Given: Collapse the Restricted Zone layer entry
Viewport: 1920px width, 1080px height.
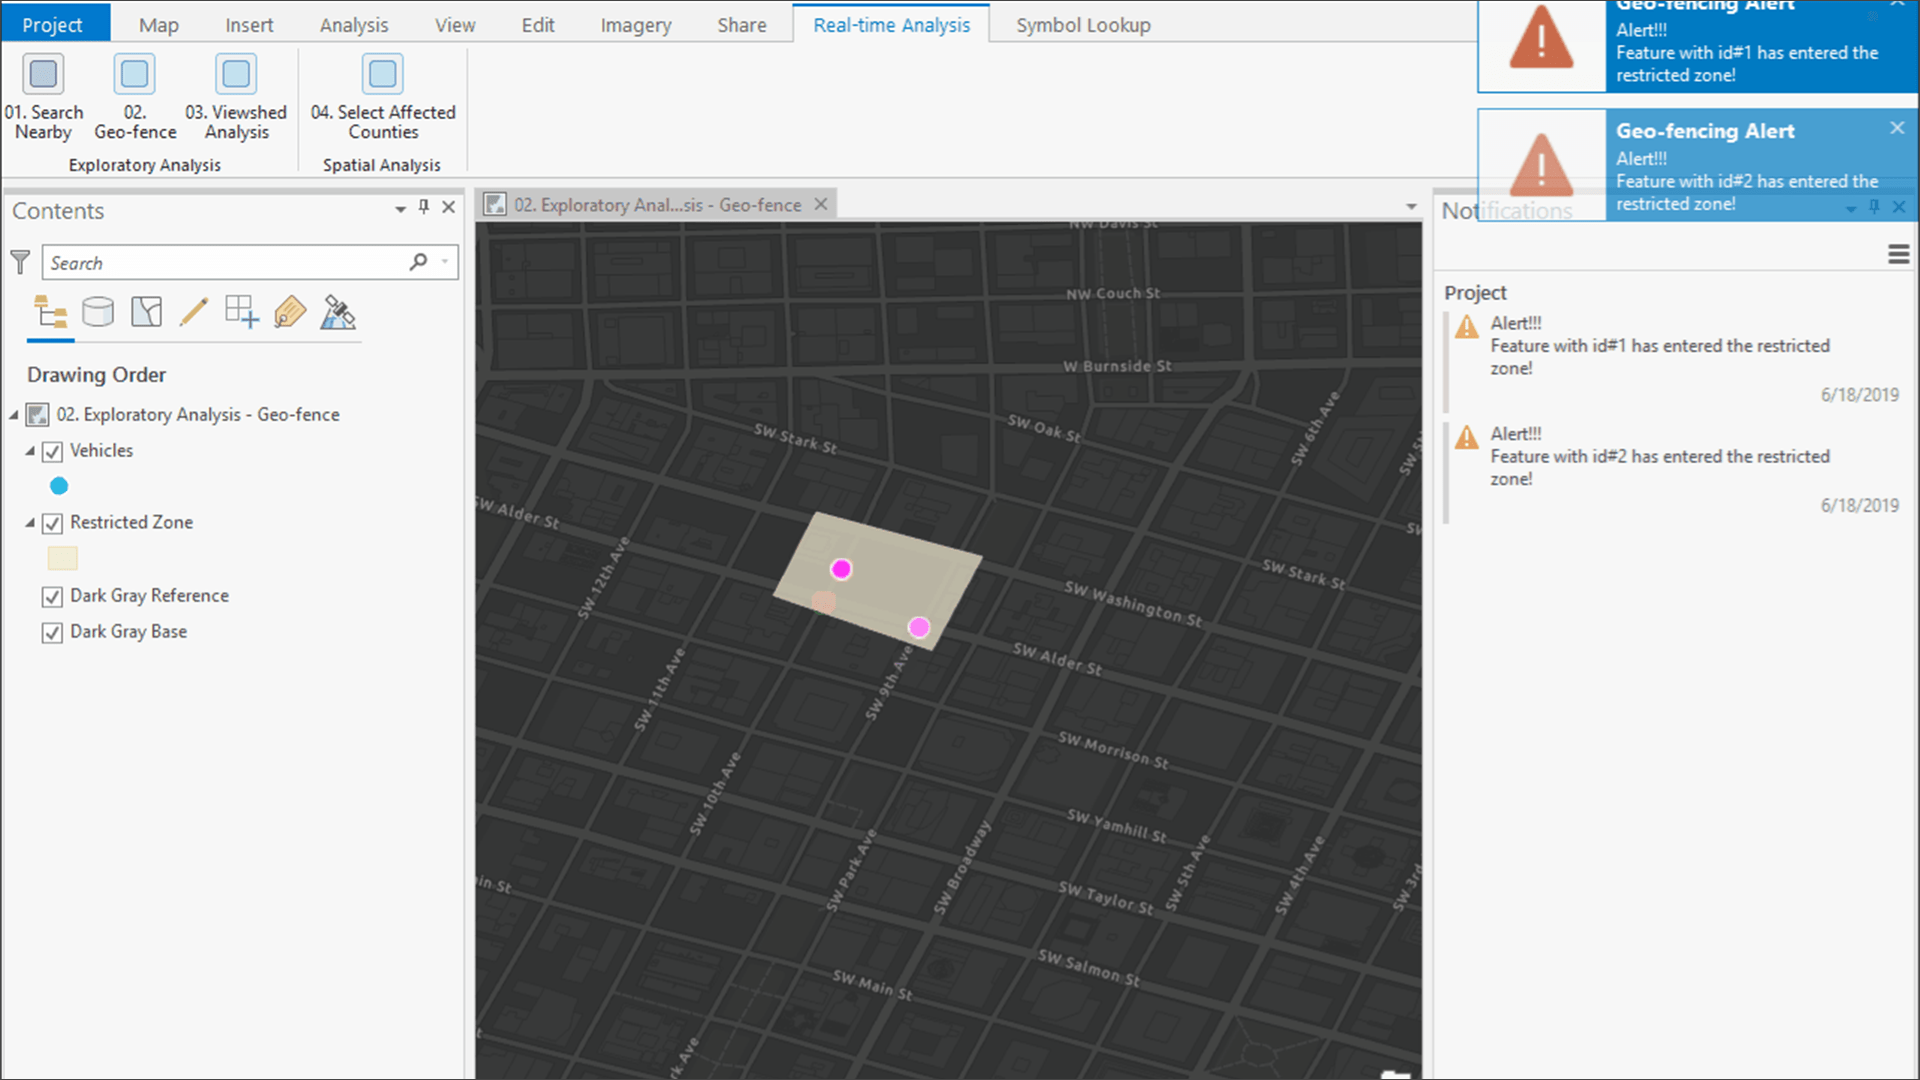Looking at the screenshot, I should 30,523.
